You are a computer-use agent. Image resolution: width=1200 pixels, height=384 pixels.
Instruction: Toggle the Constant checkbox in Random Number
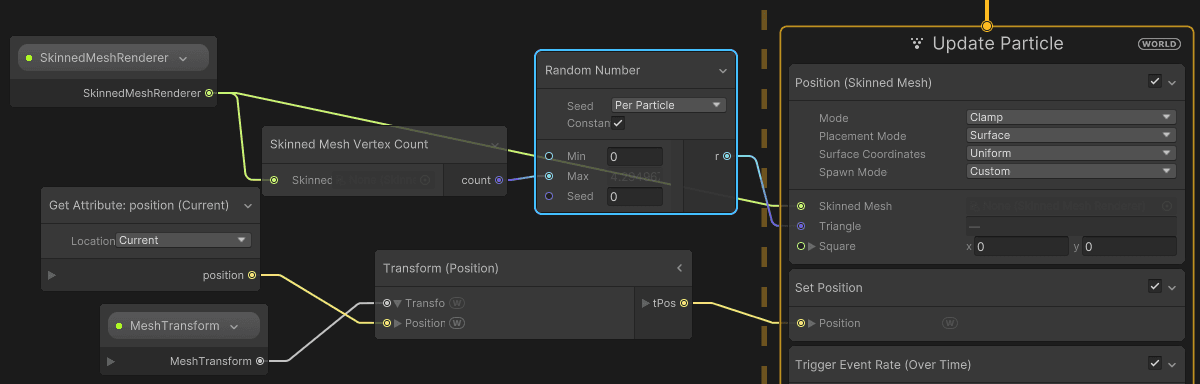pyautogui.click(x=618, y=123)
